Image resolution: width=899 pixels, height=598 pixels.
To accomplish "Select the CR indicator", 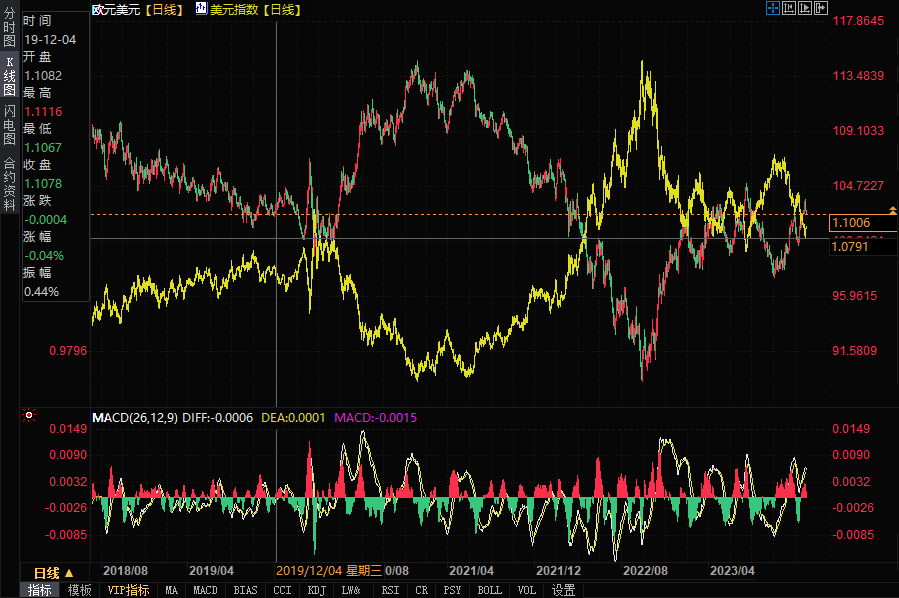I will pyautogui.click(x=421, y=590).
